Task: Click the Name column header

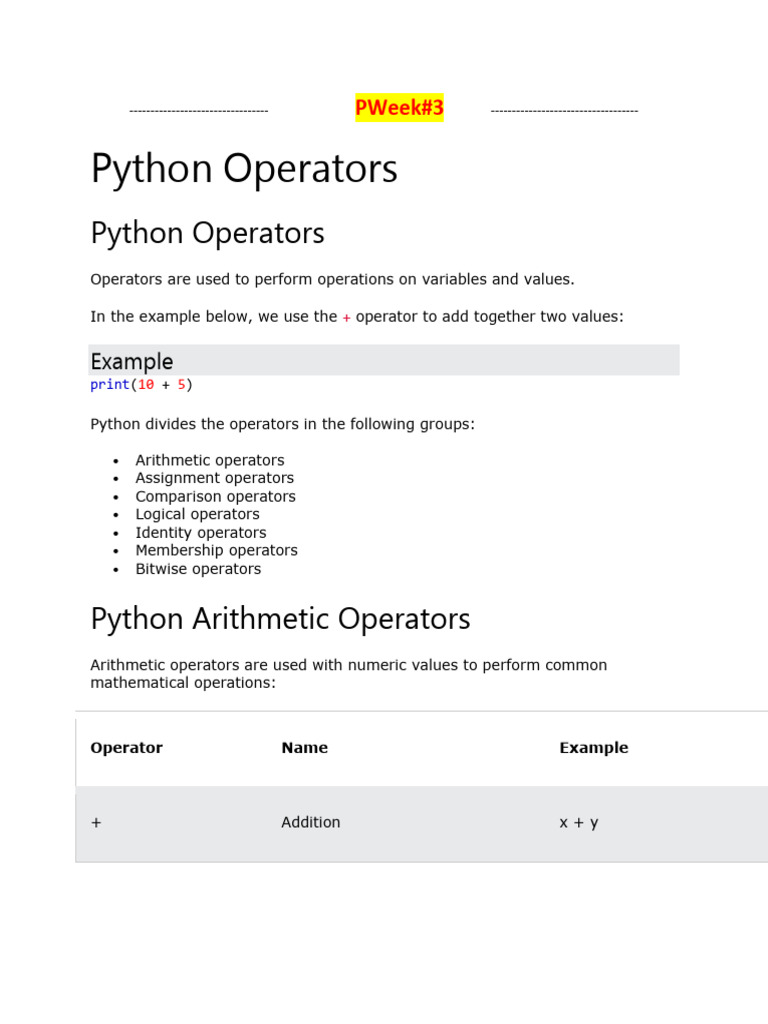Action: [x=305, y=748]
